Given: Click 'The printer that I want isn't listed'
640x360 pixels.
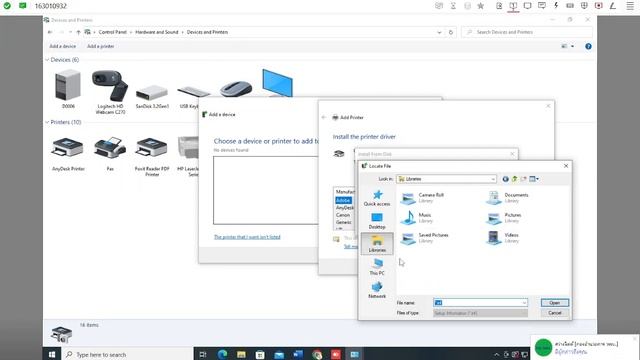Looking at the screenshot, I should (247, 237).
